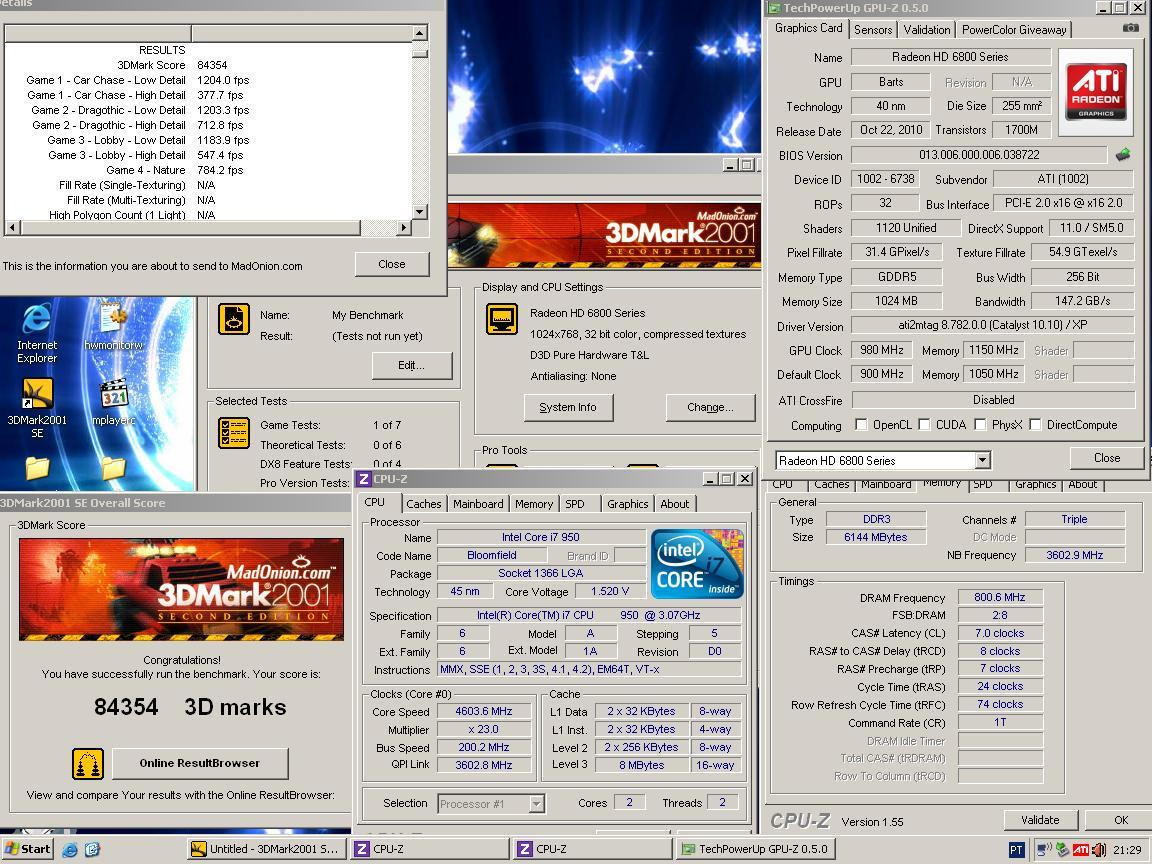Select the first CPU-Z taskbar button
The height and width of the screenshot is (864, 1152).
(x=431, y=849)
